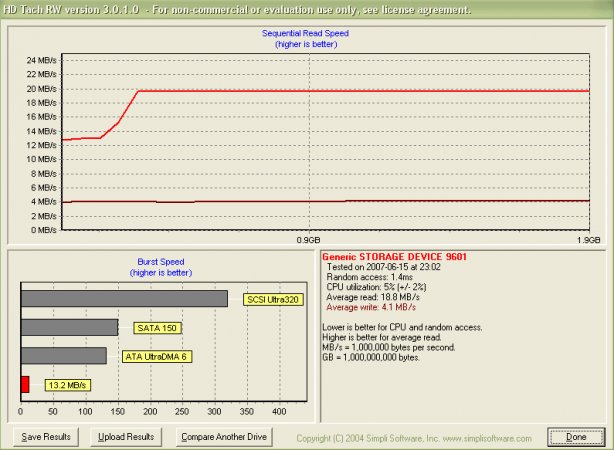Click the 13.2 MB/s burst result label

67,385
